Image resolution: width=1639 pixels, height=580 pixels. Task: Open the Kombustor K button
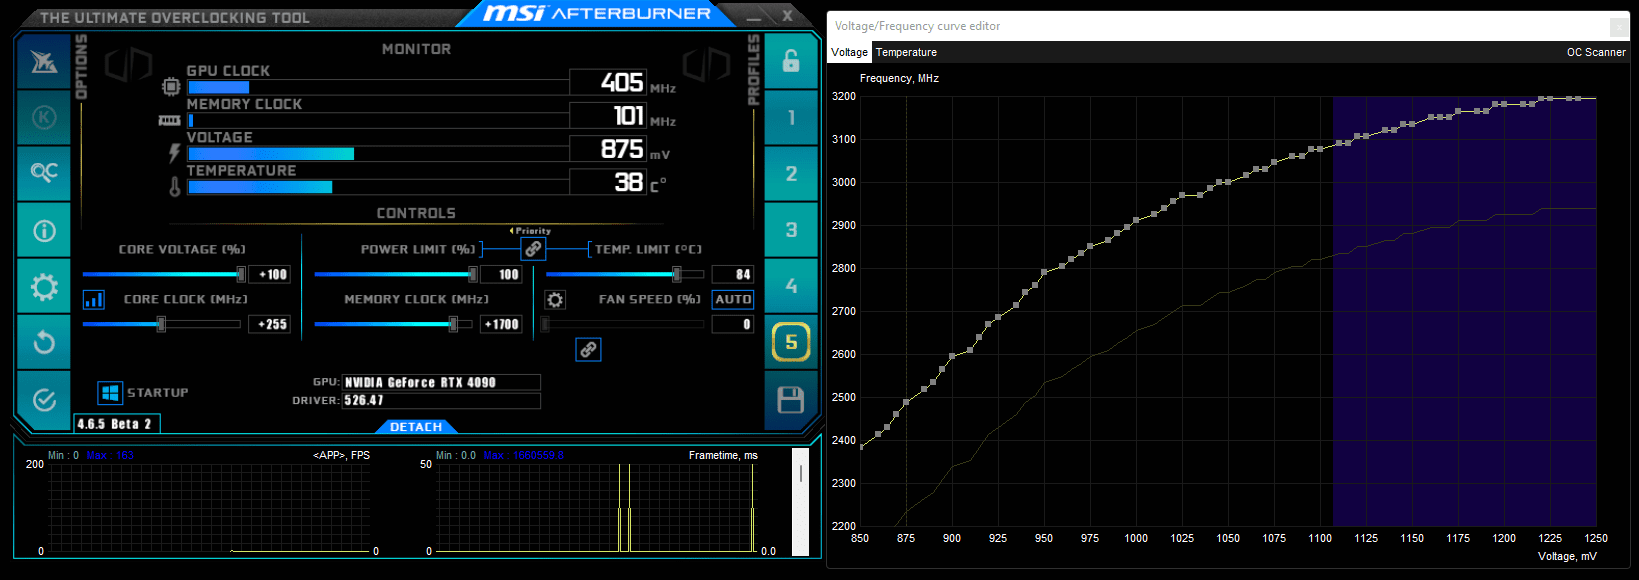pyautogui.click(x=44, y=117)
